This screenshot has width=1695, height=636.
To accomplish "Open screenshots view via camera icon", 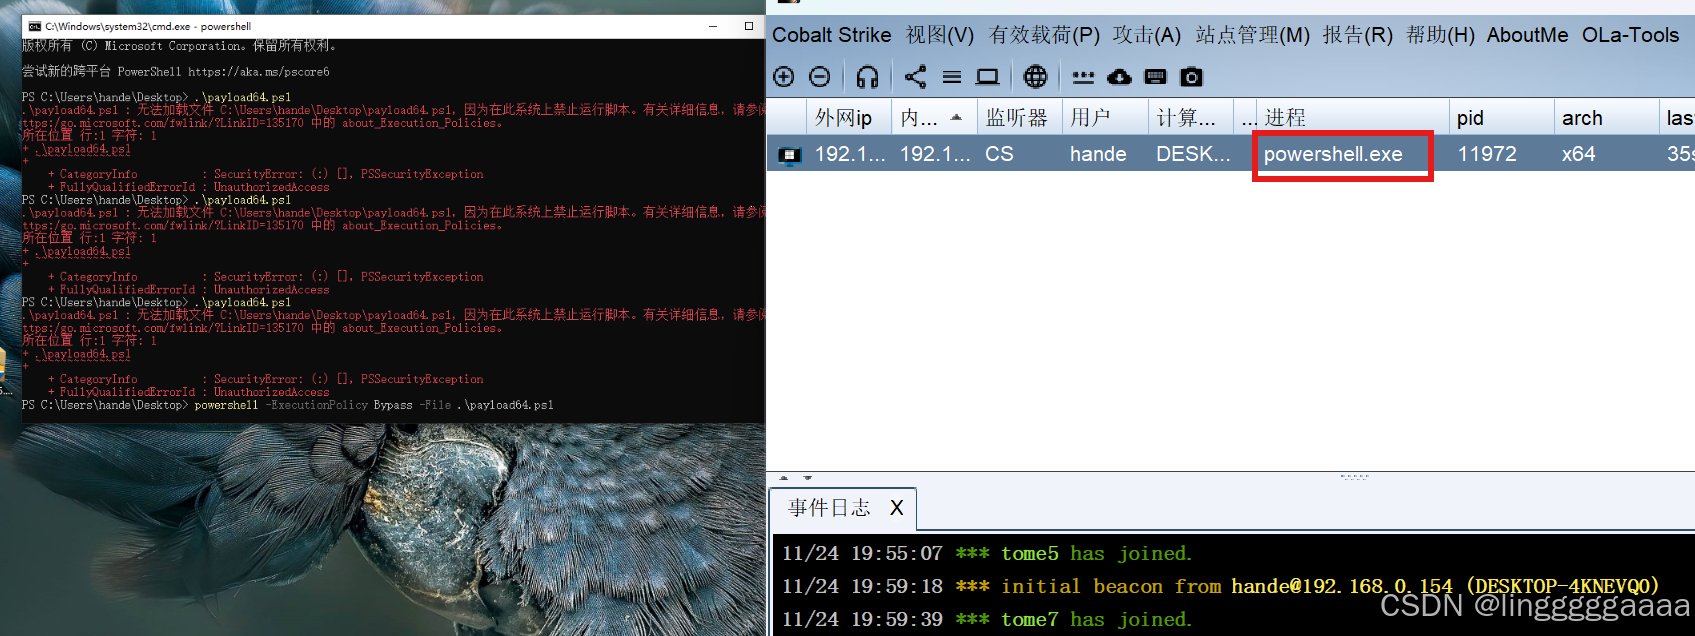I will [x=1191, y=77].
